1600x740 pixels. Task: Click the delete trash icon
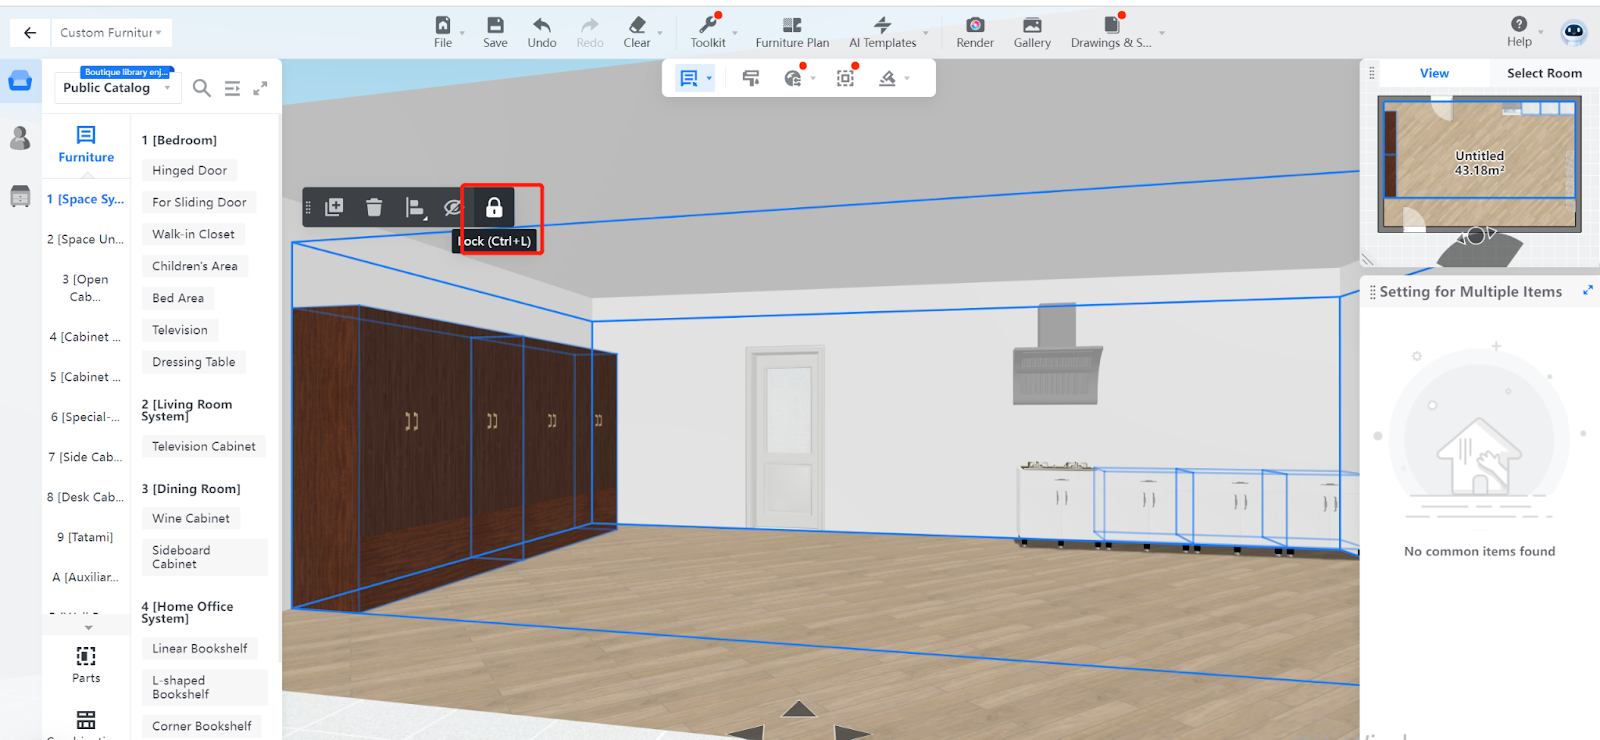pos(374,207)
